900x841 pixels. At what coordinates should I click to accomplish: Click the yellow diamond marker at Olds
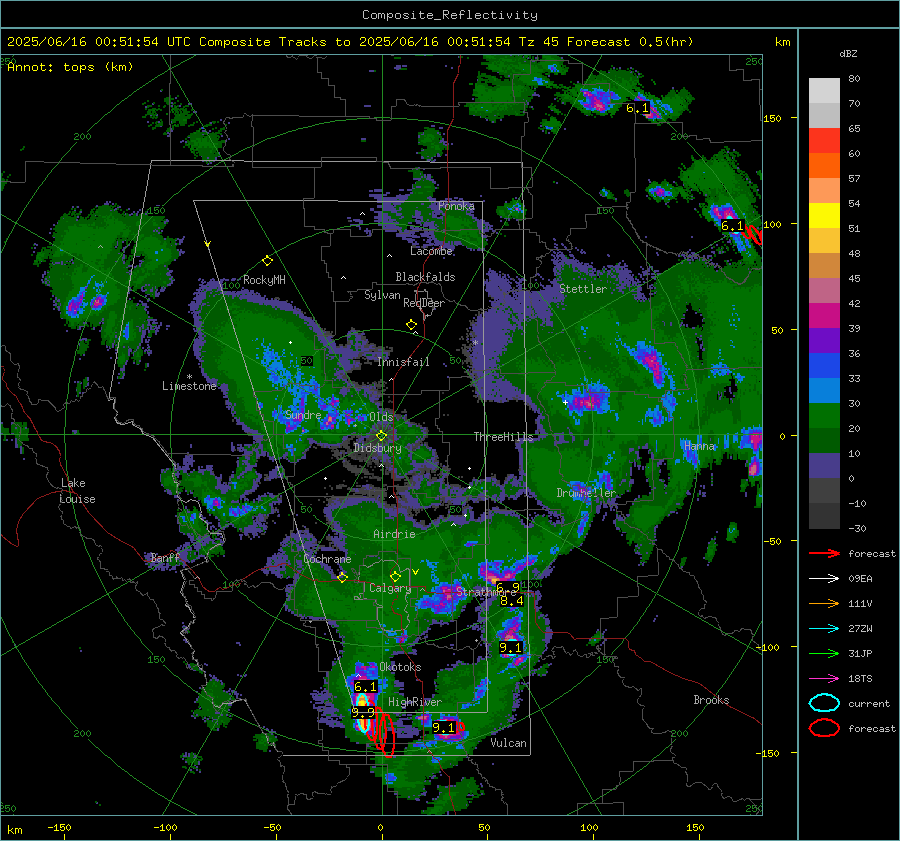[381, 436]
